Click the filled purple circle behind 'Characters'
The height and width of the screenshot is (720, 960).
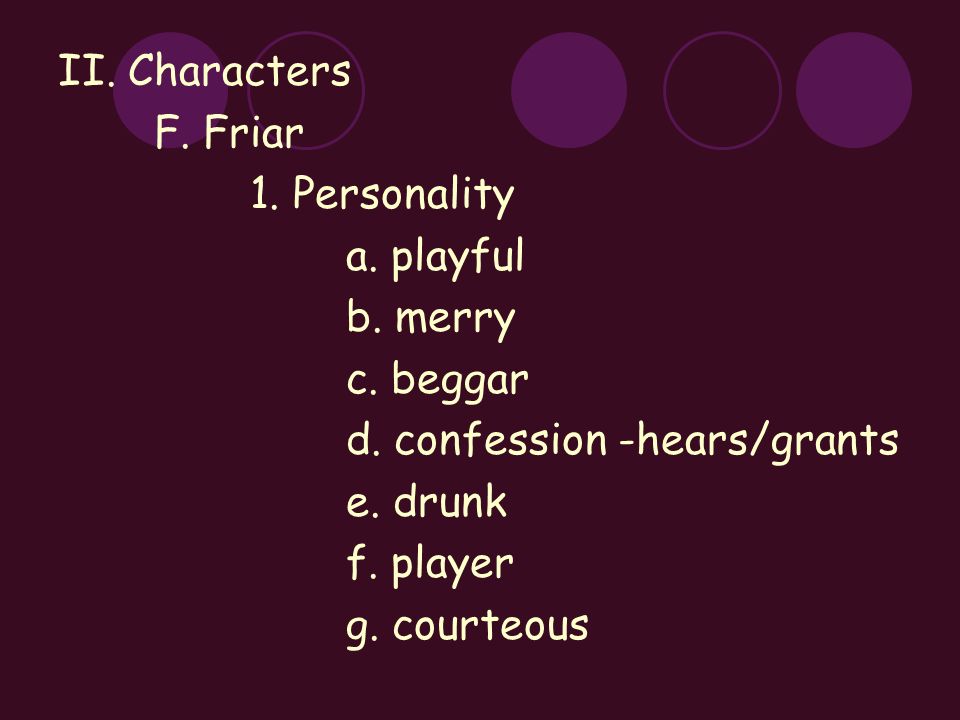click(x=170, y=90)
